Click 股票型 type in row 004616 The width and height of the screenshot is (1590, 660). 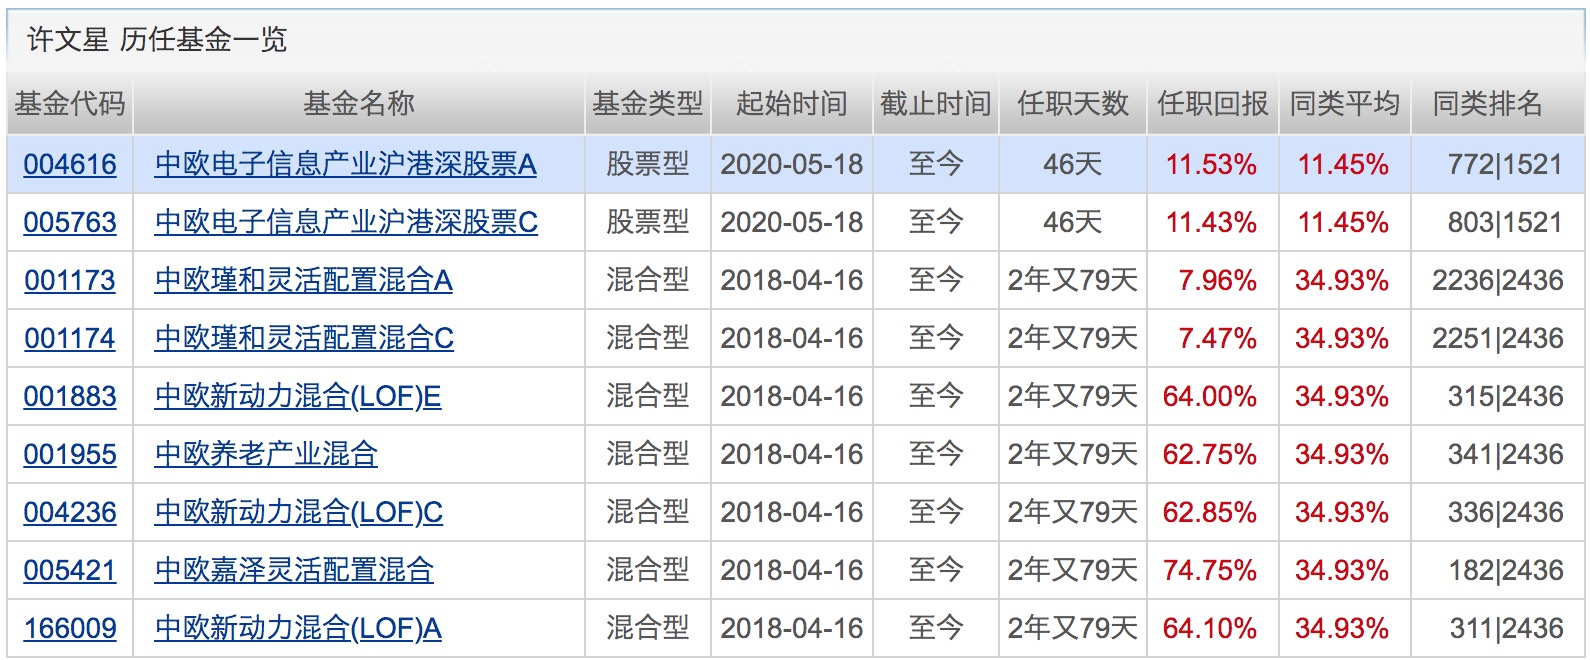click(648, 164)
